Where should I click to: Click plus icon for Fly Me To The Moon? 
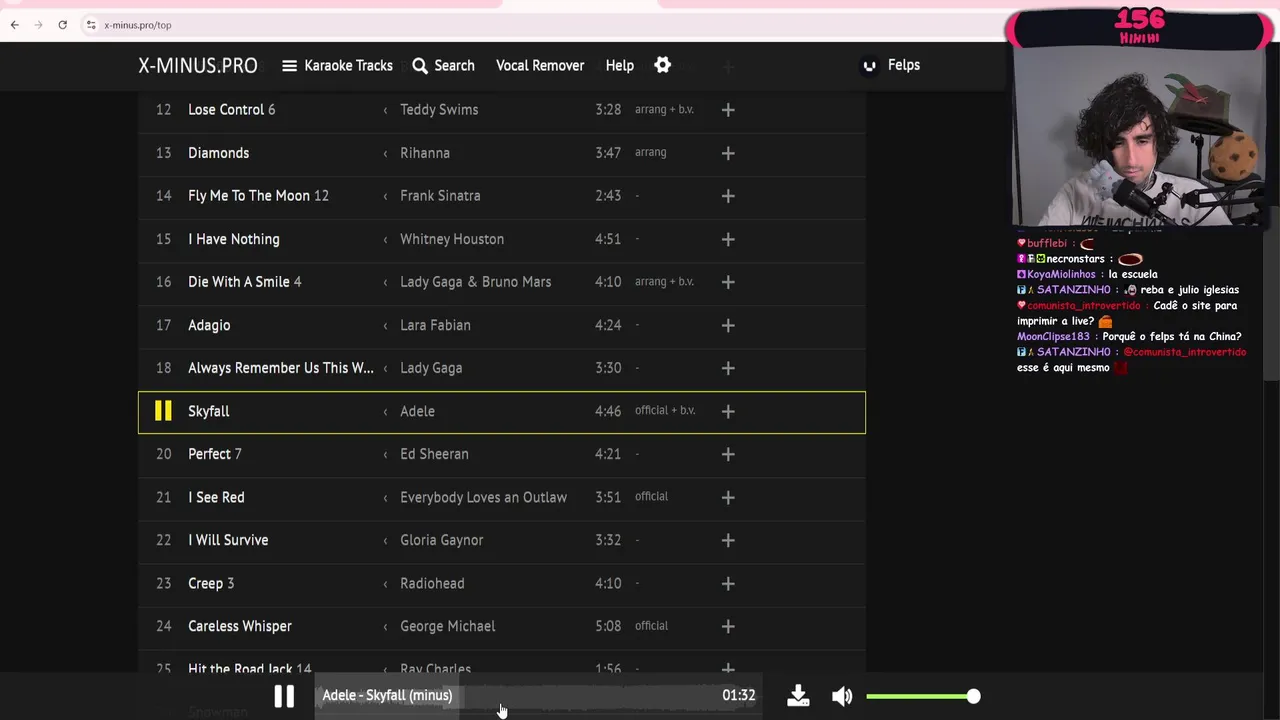[x=728, y=196]
